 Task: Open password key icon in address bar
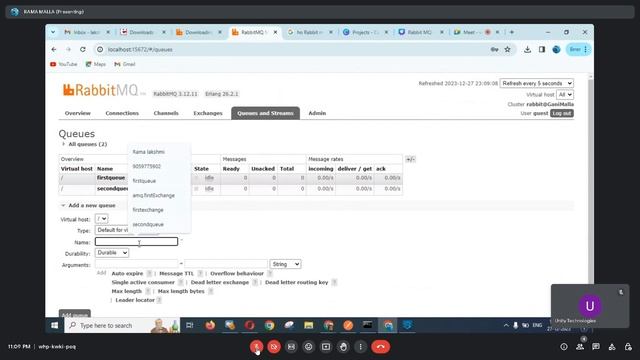pos(494,49)
